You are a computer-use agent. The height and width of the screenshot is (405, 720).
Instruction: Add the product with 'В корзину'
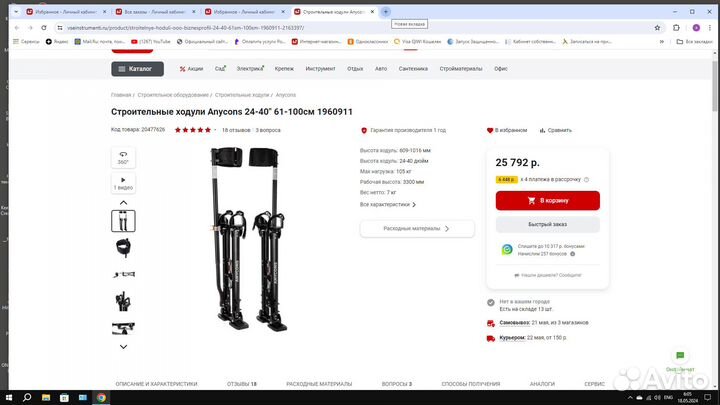click(547, 201)
